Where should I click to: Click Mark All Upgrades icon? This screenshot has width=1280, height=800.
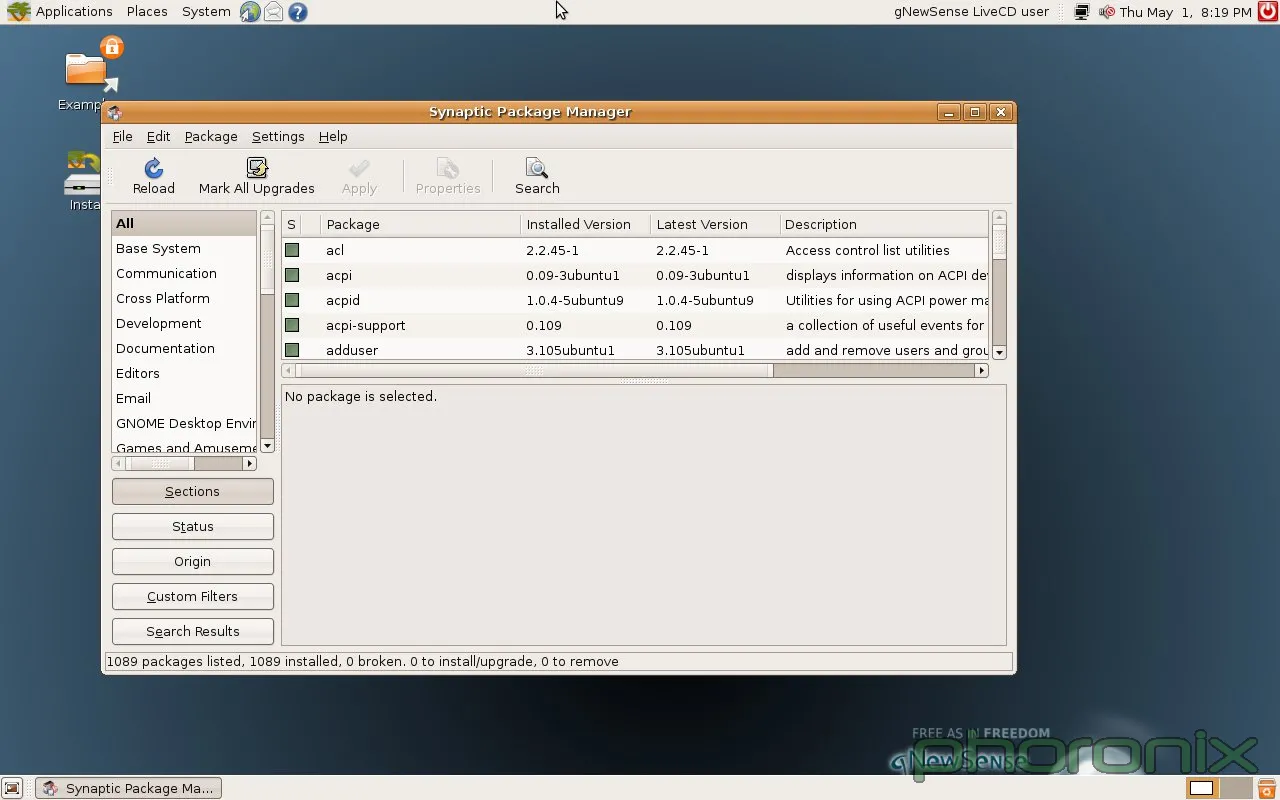pyautogui.click(x=257, y=168)
